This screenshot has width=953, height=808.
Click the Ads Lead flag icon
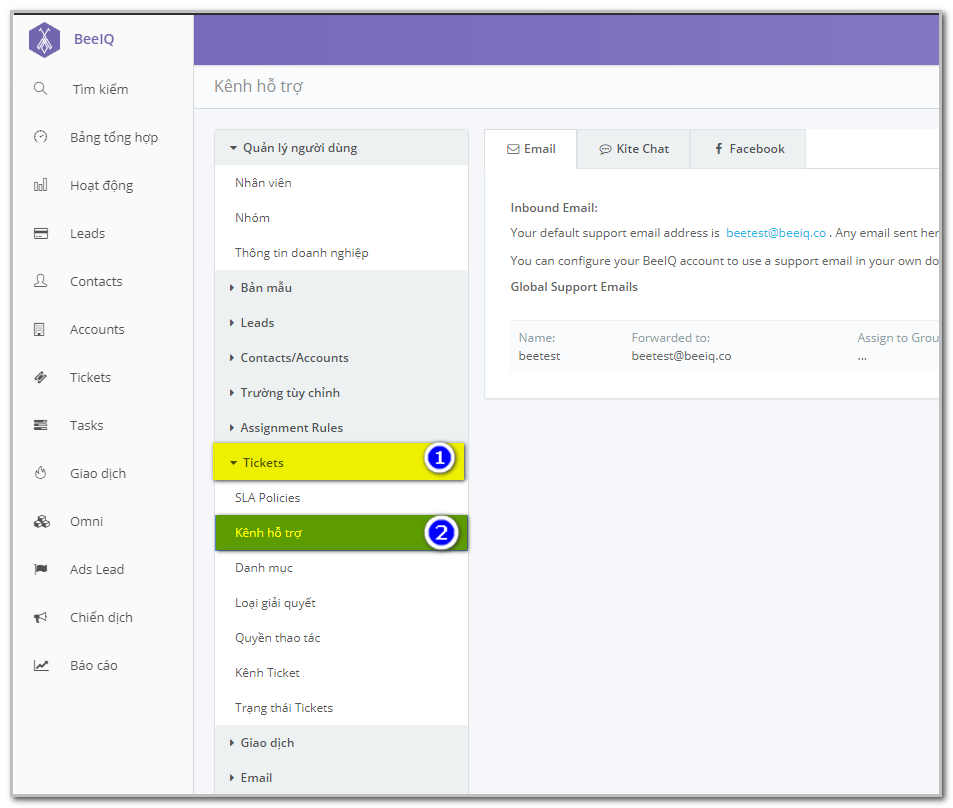pyautogui.click(x=41, y=569)
